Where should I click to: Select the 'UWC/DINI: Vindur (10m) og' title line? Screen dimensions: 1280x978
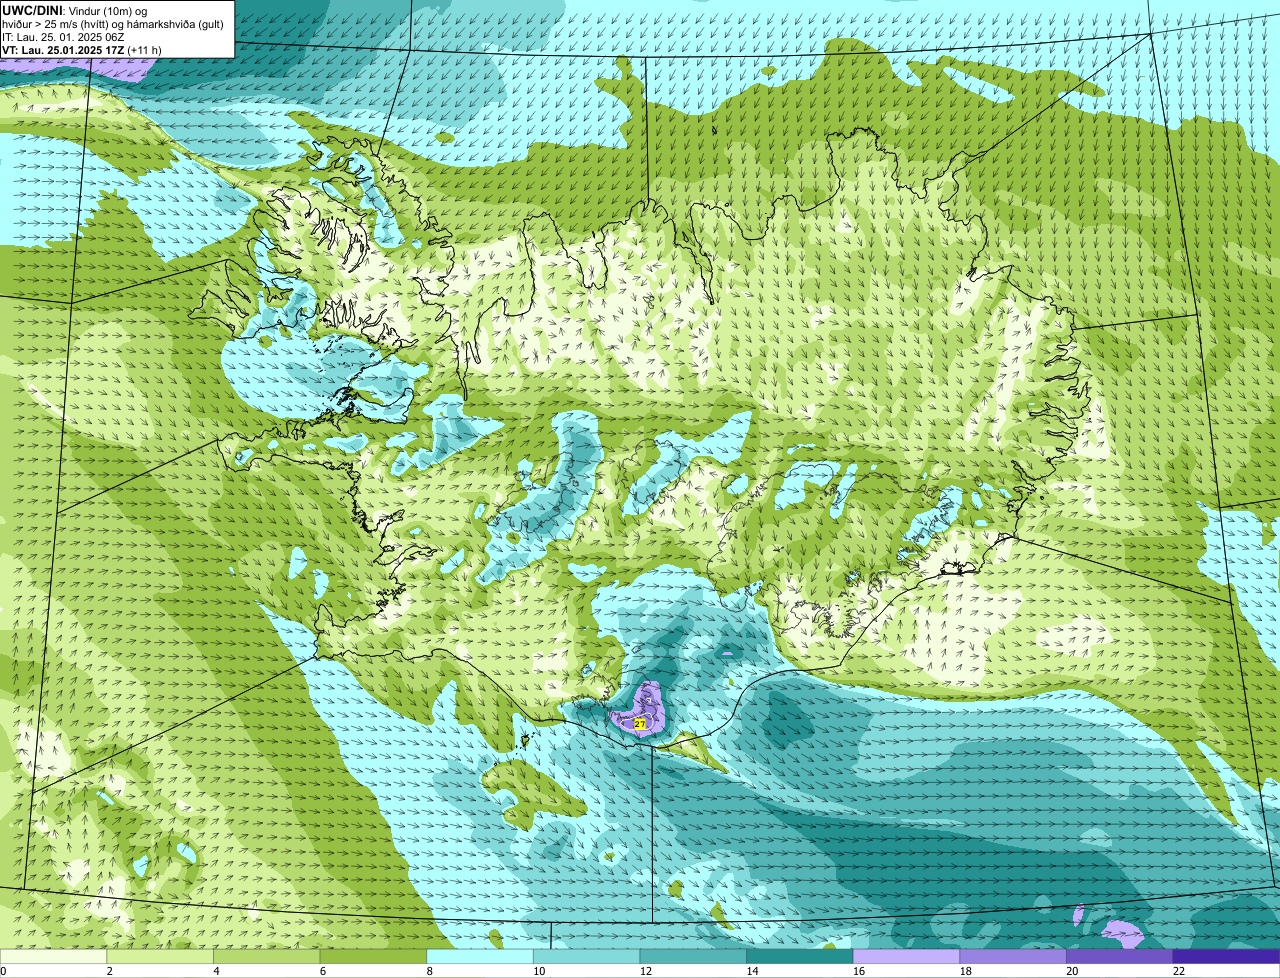tap(75, 10)
